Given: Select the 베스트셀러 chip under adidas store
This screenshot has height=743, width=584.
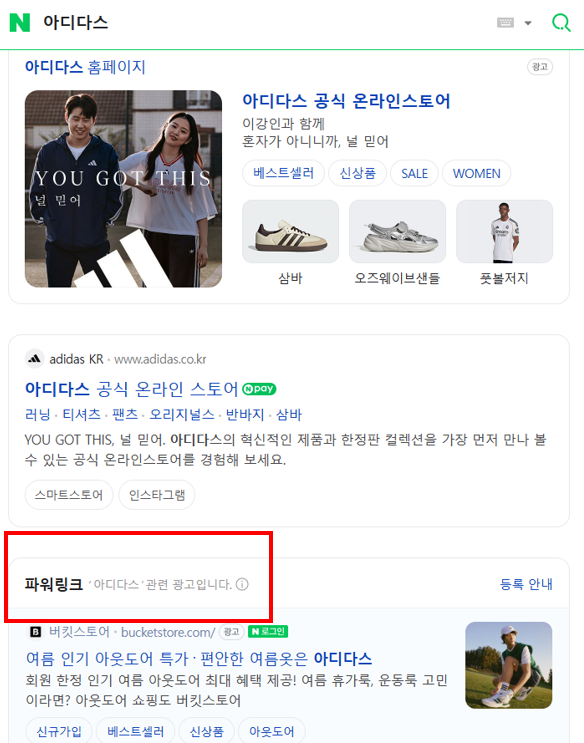Looking at the screenshot, I should (x=283, y=173).
